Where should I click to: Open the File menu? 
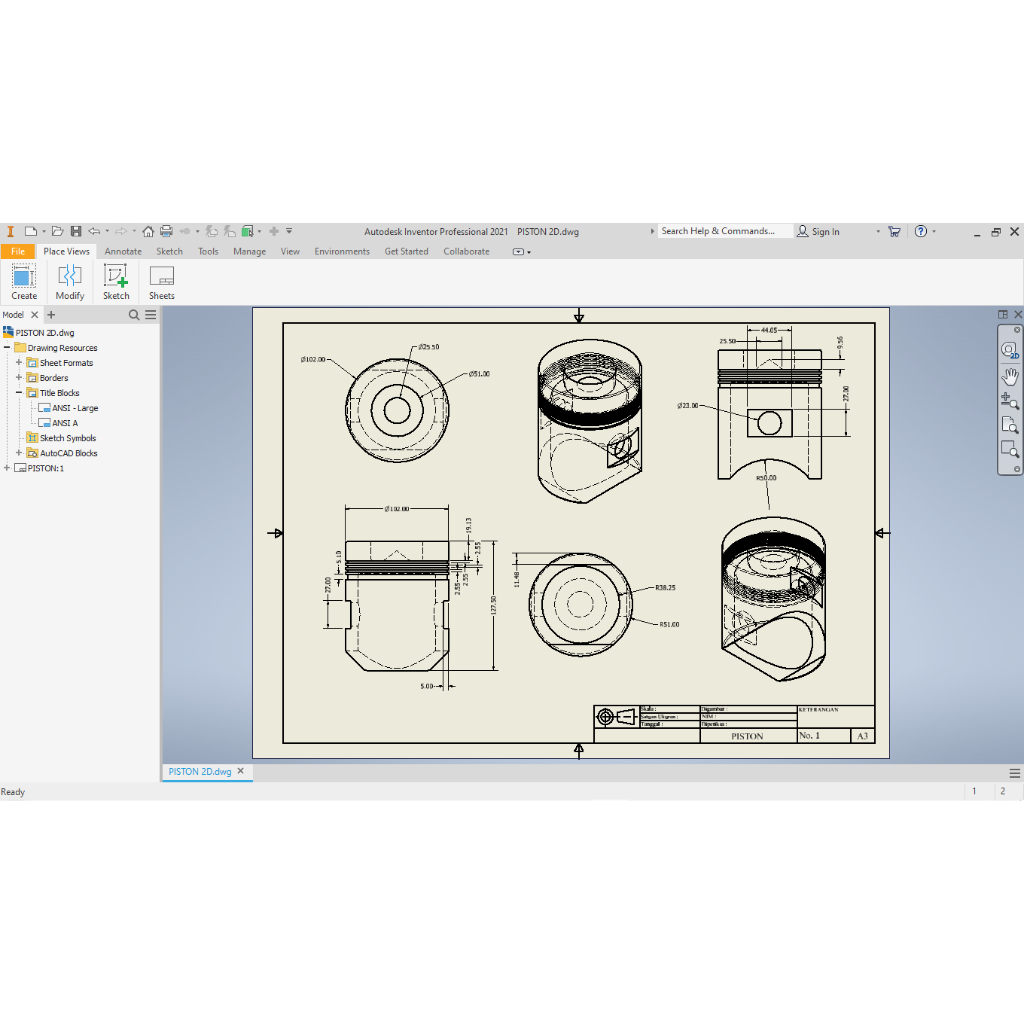[x=18, y=251]
